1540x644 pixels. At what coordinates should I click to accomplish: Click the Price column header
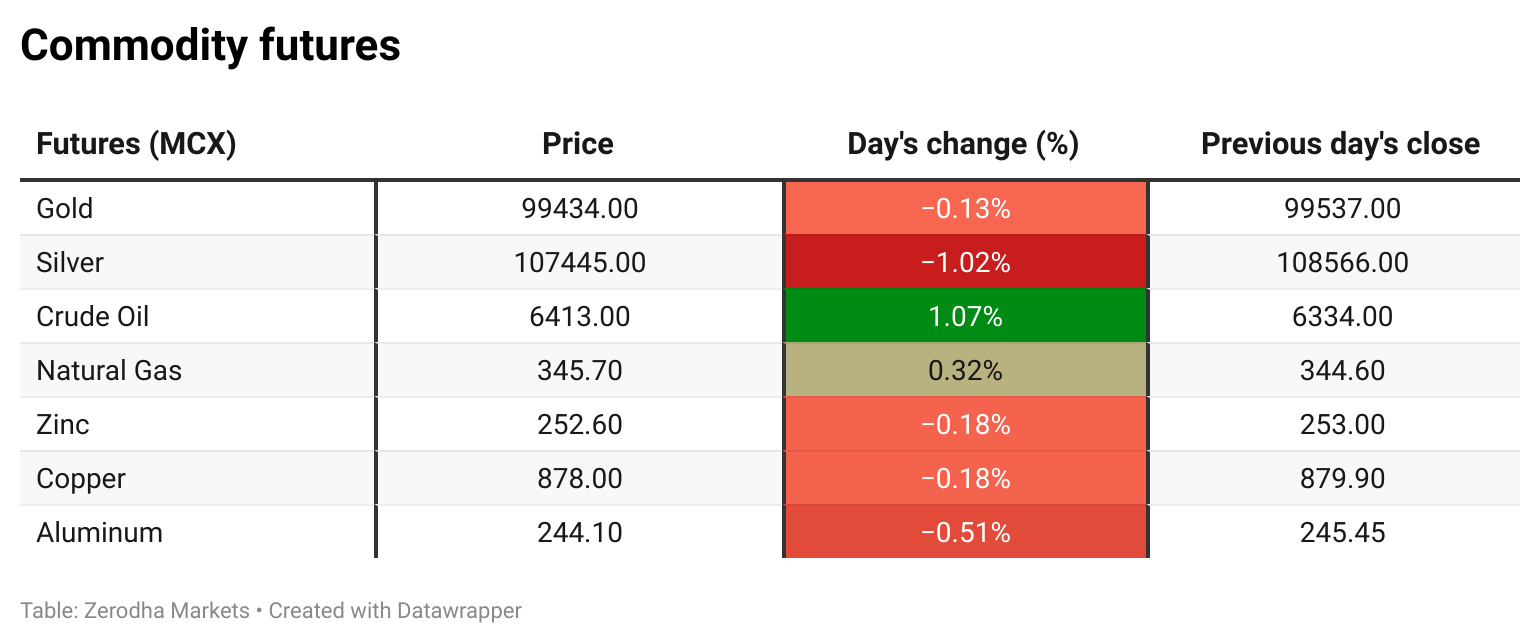coord(578,144)
